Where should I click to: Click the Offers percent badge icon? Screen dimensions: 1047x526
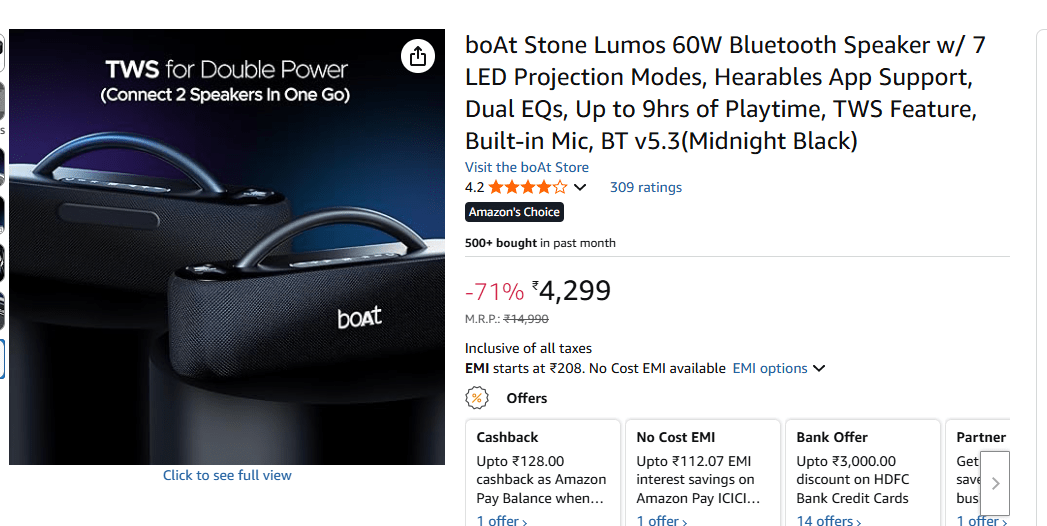pyautogui.click(x=477, y=398)
